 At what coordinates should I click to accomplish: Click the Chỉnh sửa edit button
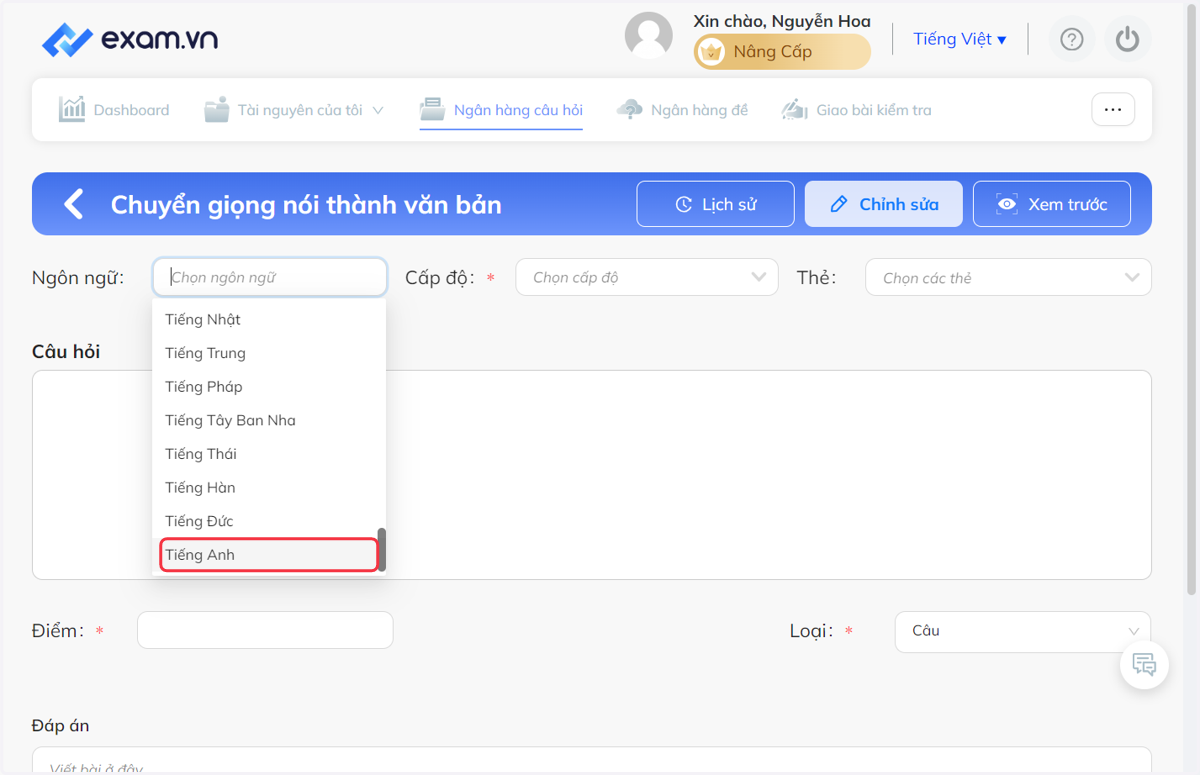(883, 204)
